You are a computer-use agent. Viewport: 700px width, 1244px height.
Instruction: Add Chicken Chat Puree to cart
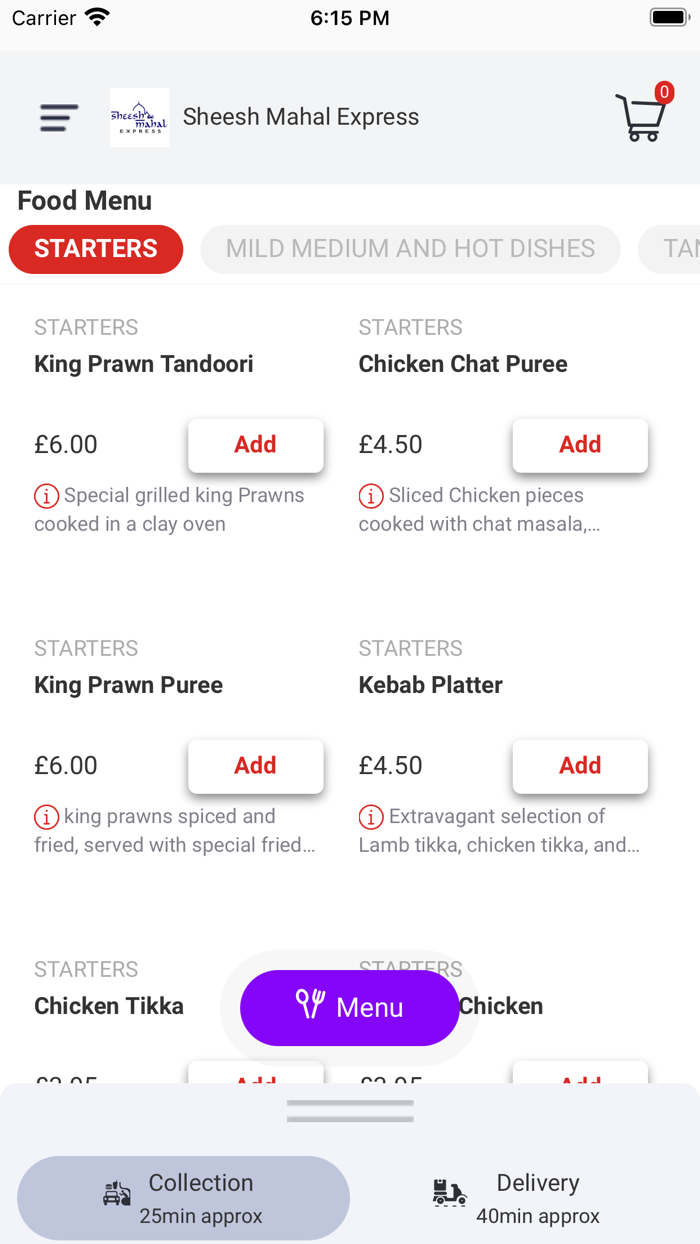(580, 445)
